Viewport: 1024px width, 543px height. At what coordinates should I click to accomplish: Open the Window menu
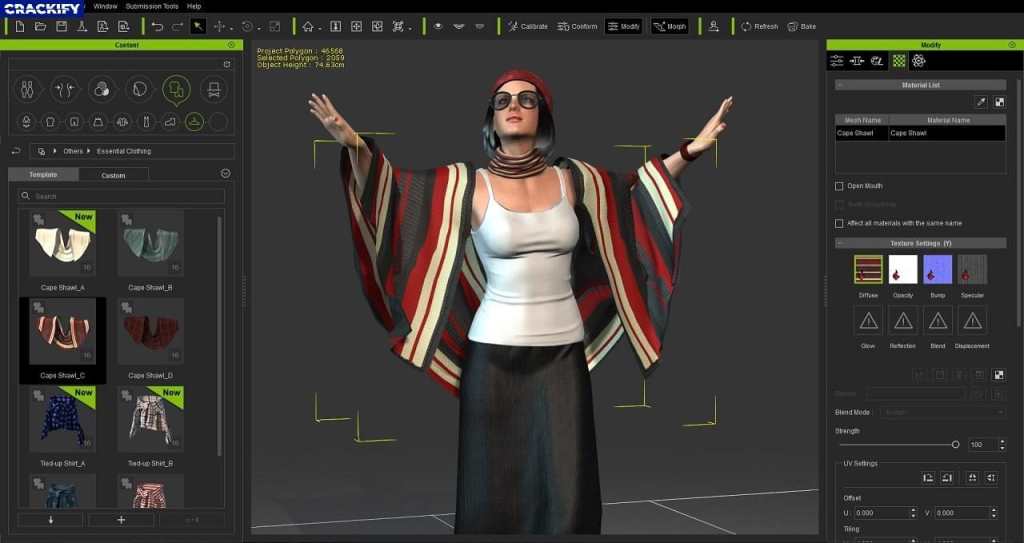pyautogui.click(x=105, y=6)
